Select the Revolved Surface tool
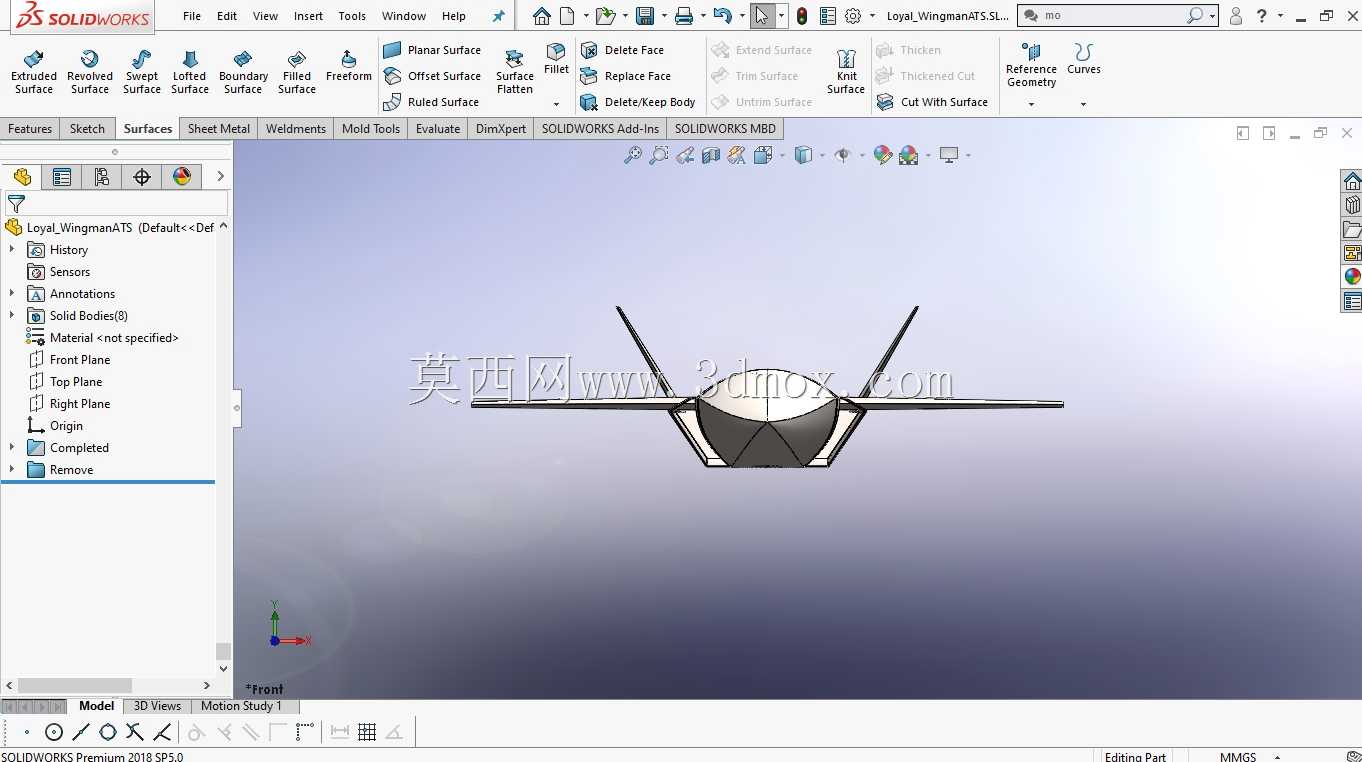 [x=90, y=72]
